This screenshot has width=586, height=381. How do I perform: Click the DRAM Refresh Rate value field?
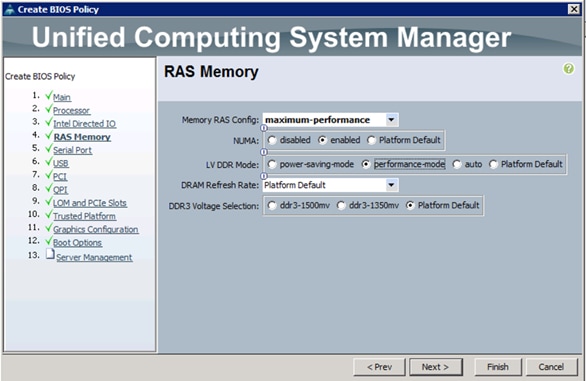point(324,185)
